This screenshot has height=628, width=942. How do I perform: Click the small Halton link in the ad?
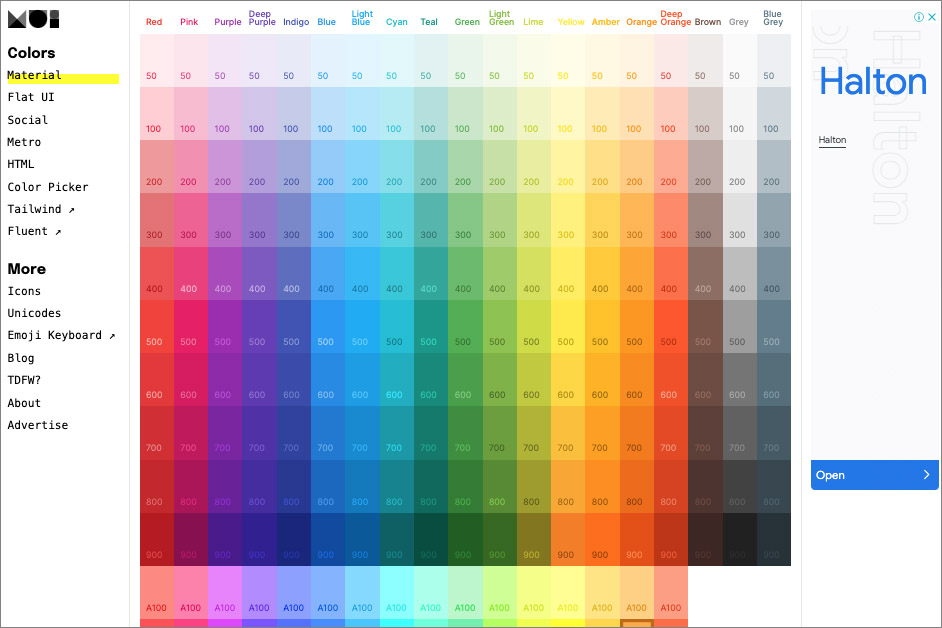pos(832,141)
